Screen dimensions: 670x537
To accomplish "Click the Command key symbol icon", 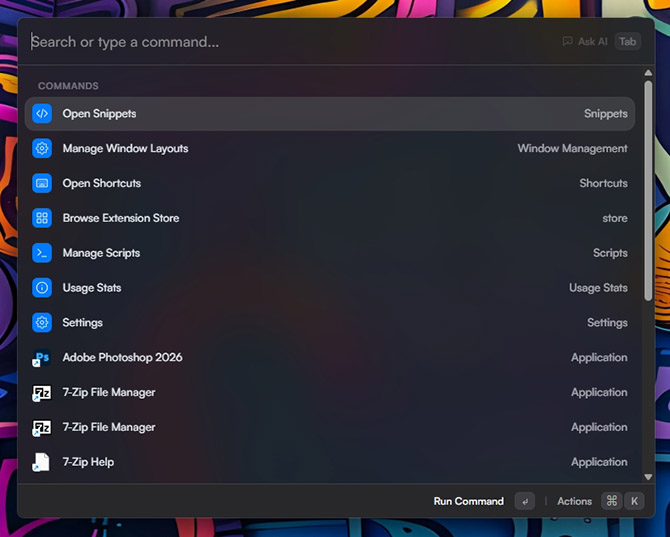I will [611, 501].
